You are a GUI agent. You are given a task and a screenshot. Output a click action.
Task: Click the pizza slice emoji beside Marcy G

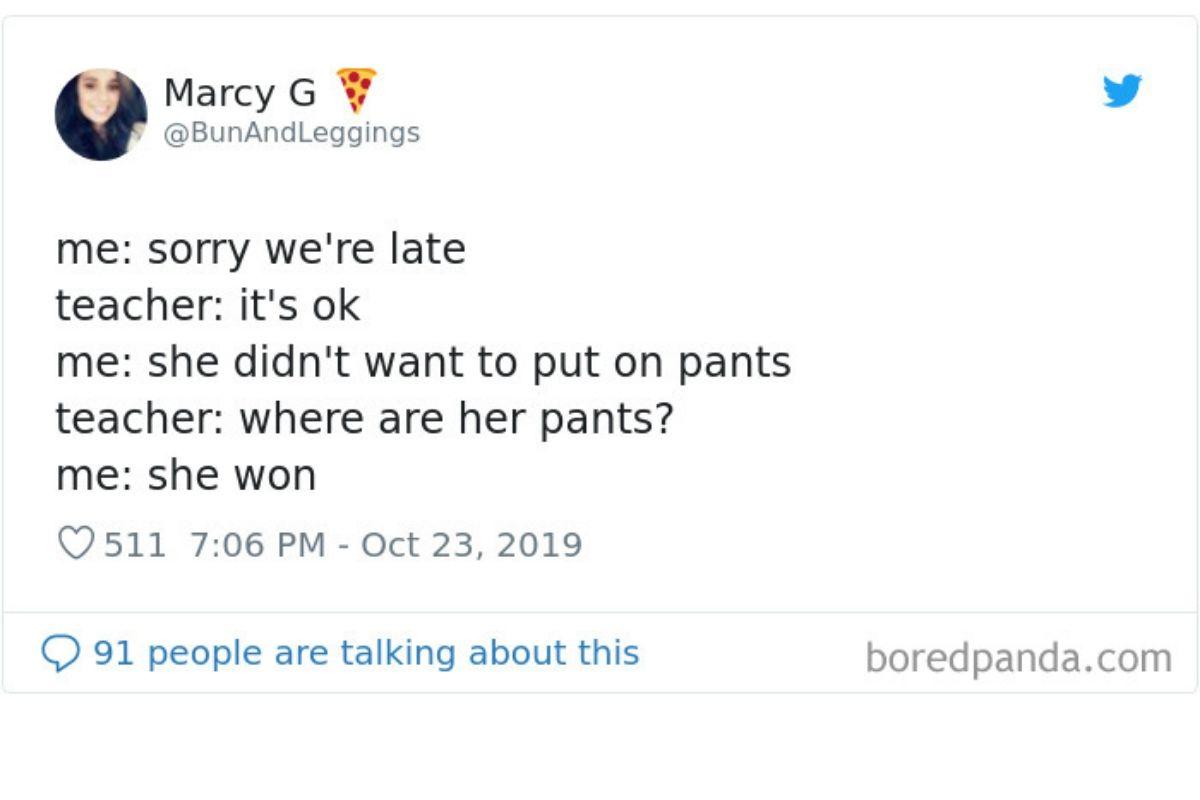pos(356,90)
